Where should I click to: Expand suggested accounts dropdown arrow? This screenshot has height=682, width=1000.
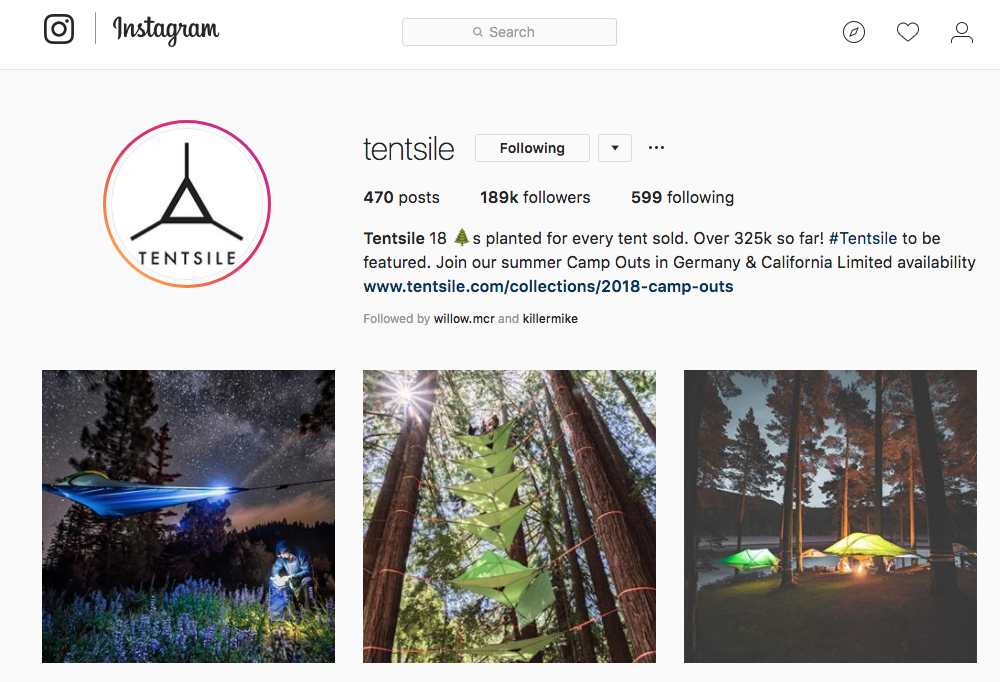(615, 148)
